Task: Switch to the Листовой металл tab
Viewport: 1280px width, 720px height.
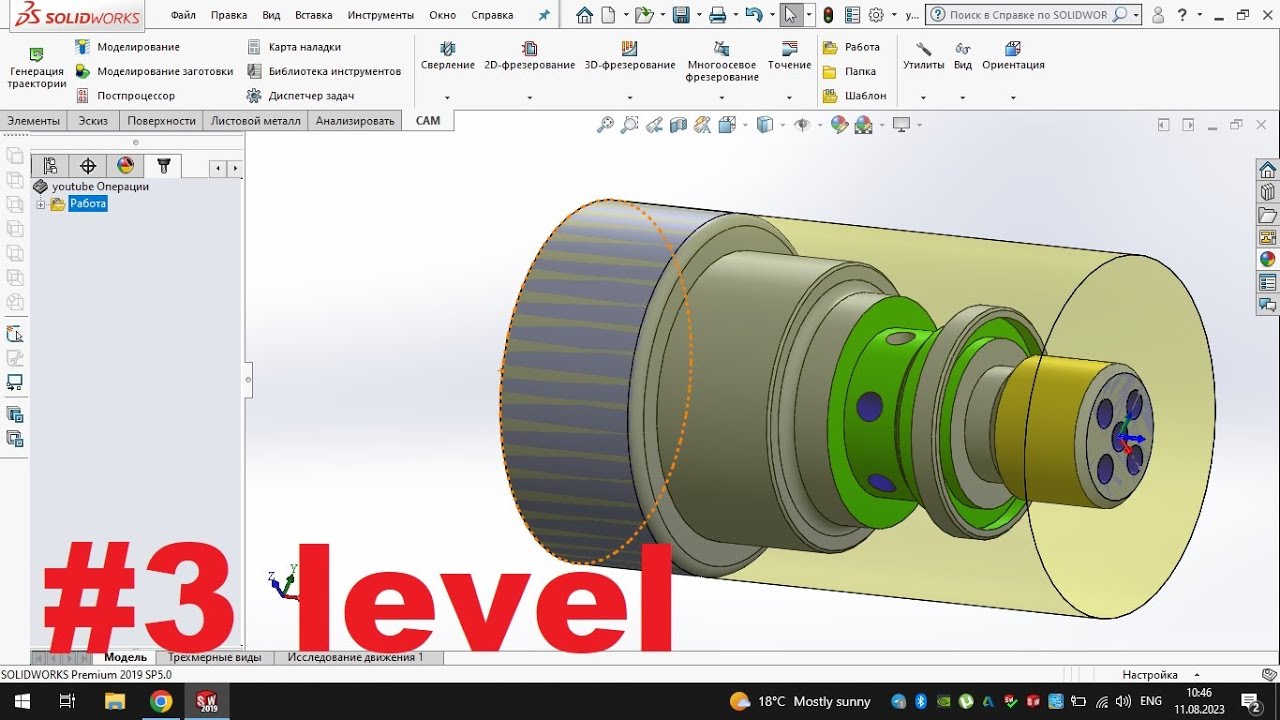Action: click(x=255, y=121)
